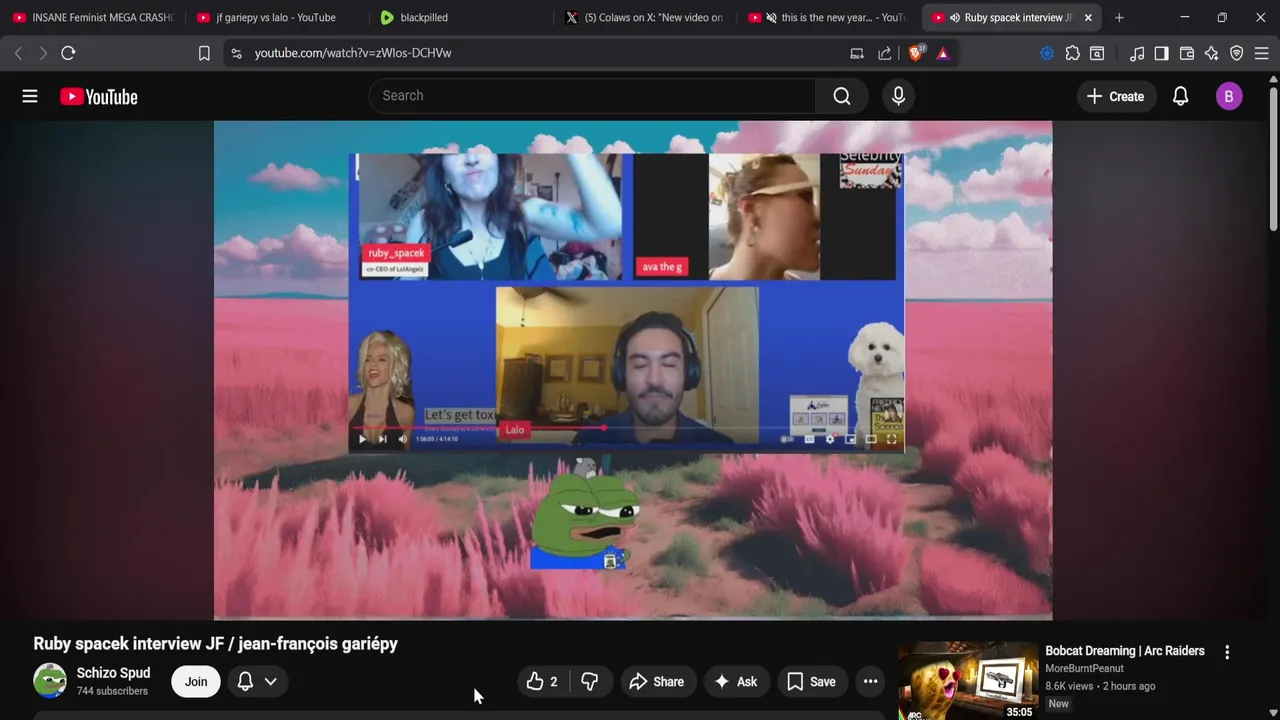Open the Ask AI button
This screenshot has height=720, width=1280.
coord(735,682)
